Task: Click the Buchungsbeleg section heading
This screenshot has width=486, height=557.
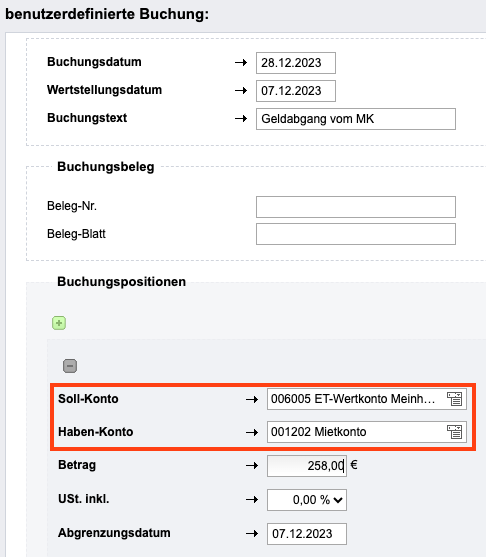Action: (x=106, y=167)
